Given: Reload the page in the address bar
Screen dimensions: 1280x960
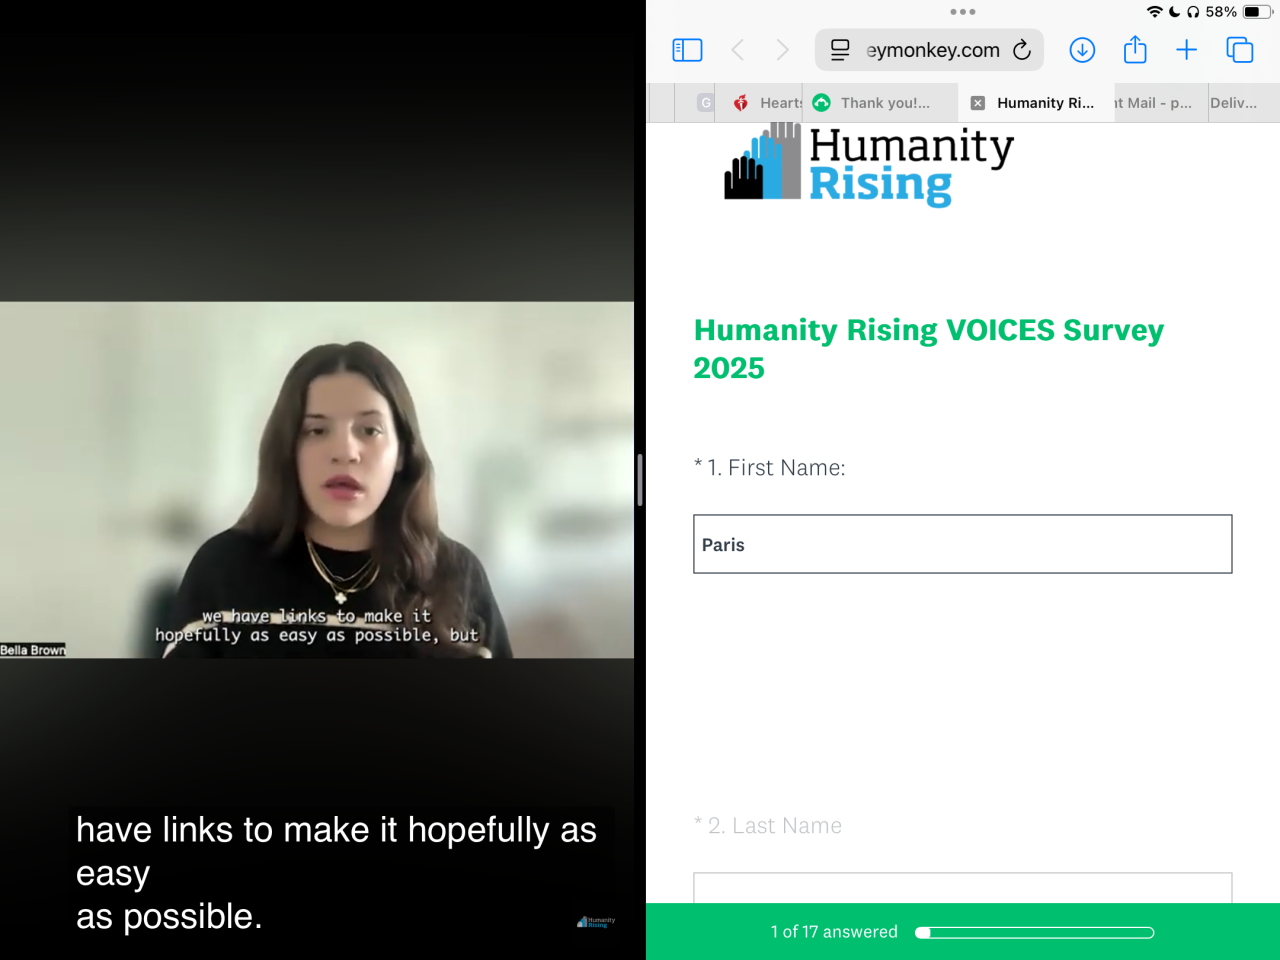Looking at the screenshot, I should [x=1021, y=50].
